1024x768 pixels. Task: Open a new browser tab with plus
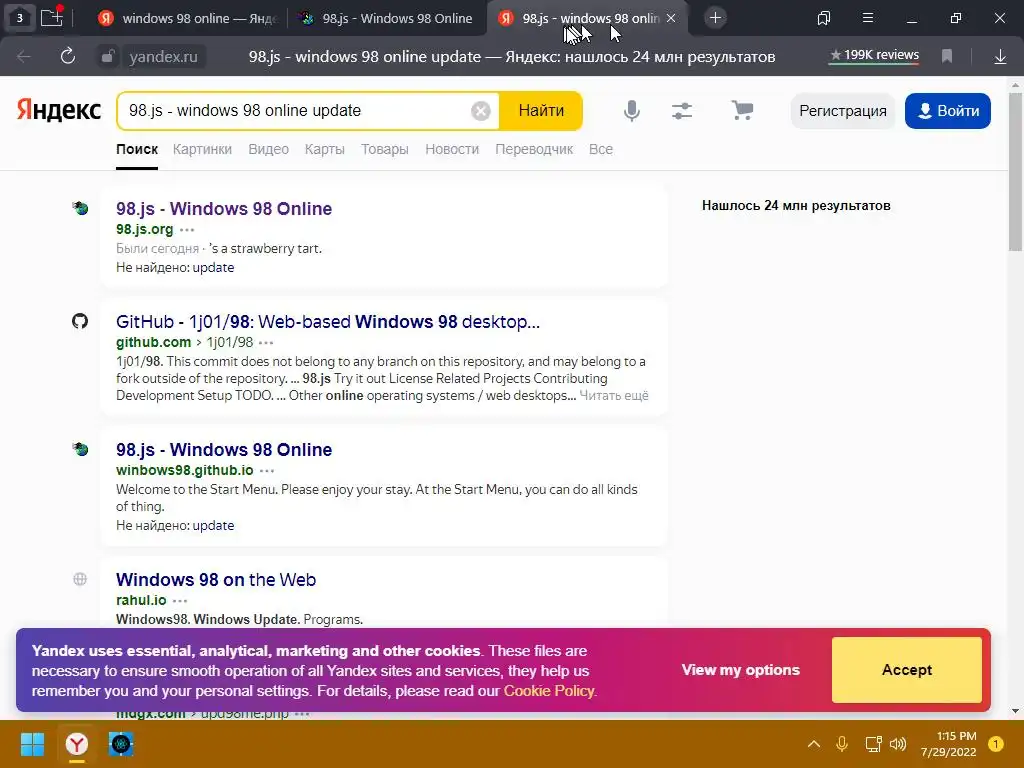(x=715, y=18)
